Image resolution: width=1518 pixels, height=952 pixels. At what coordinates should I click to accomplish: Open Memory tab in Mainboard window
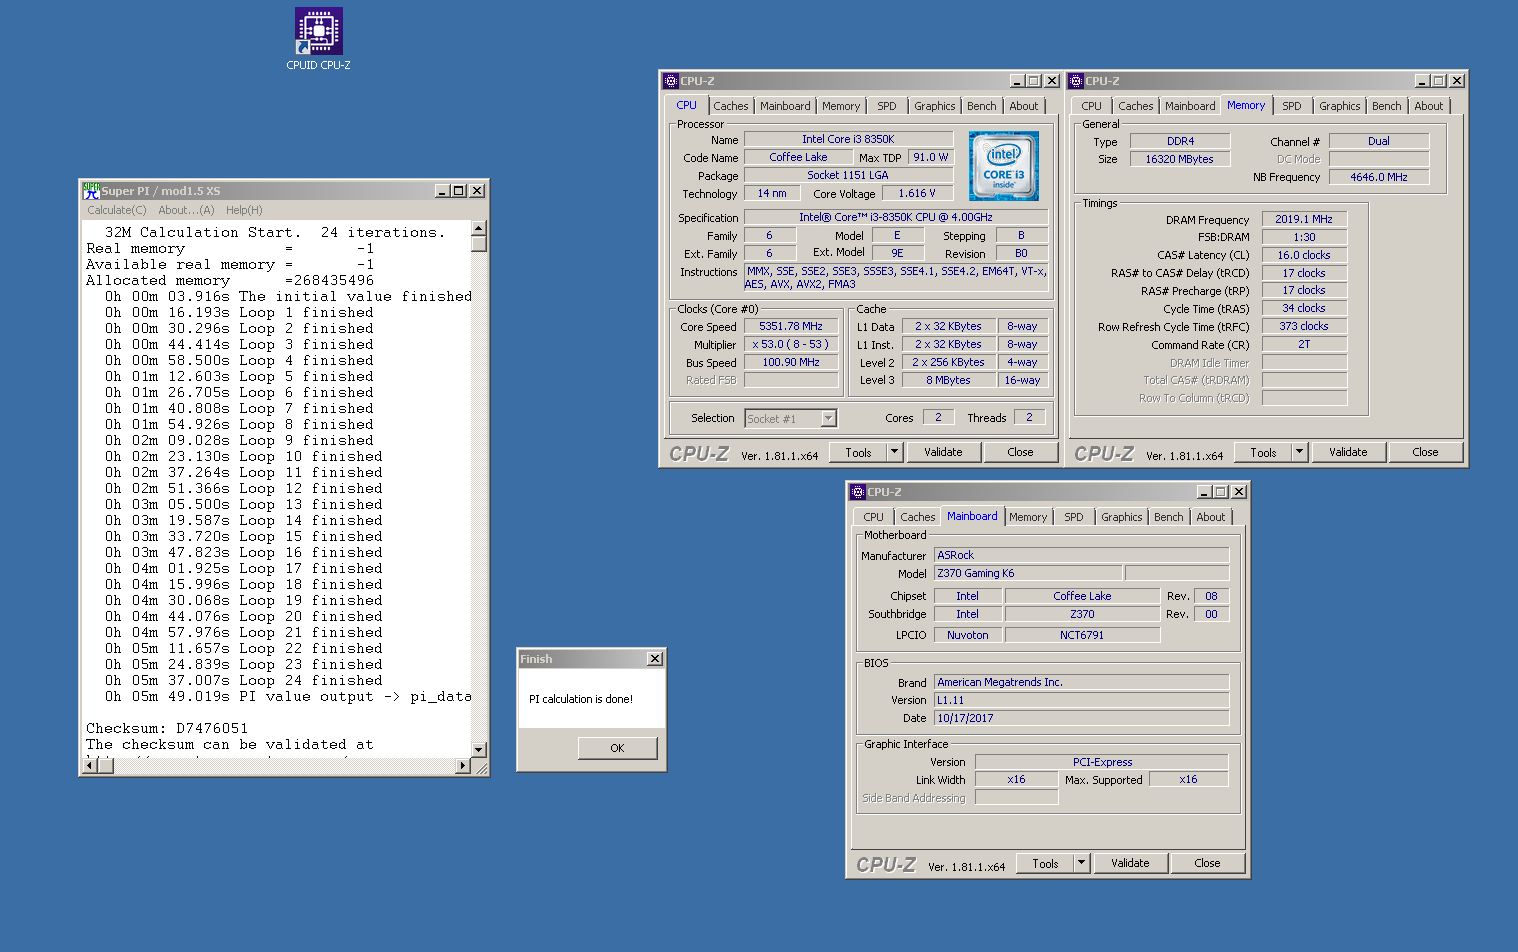tap(1028, 517)
